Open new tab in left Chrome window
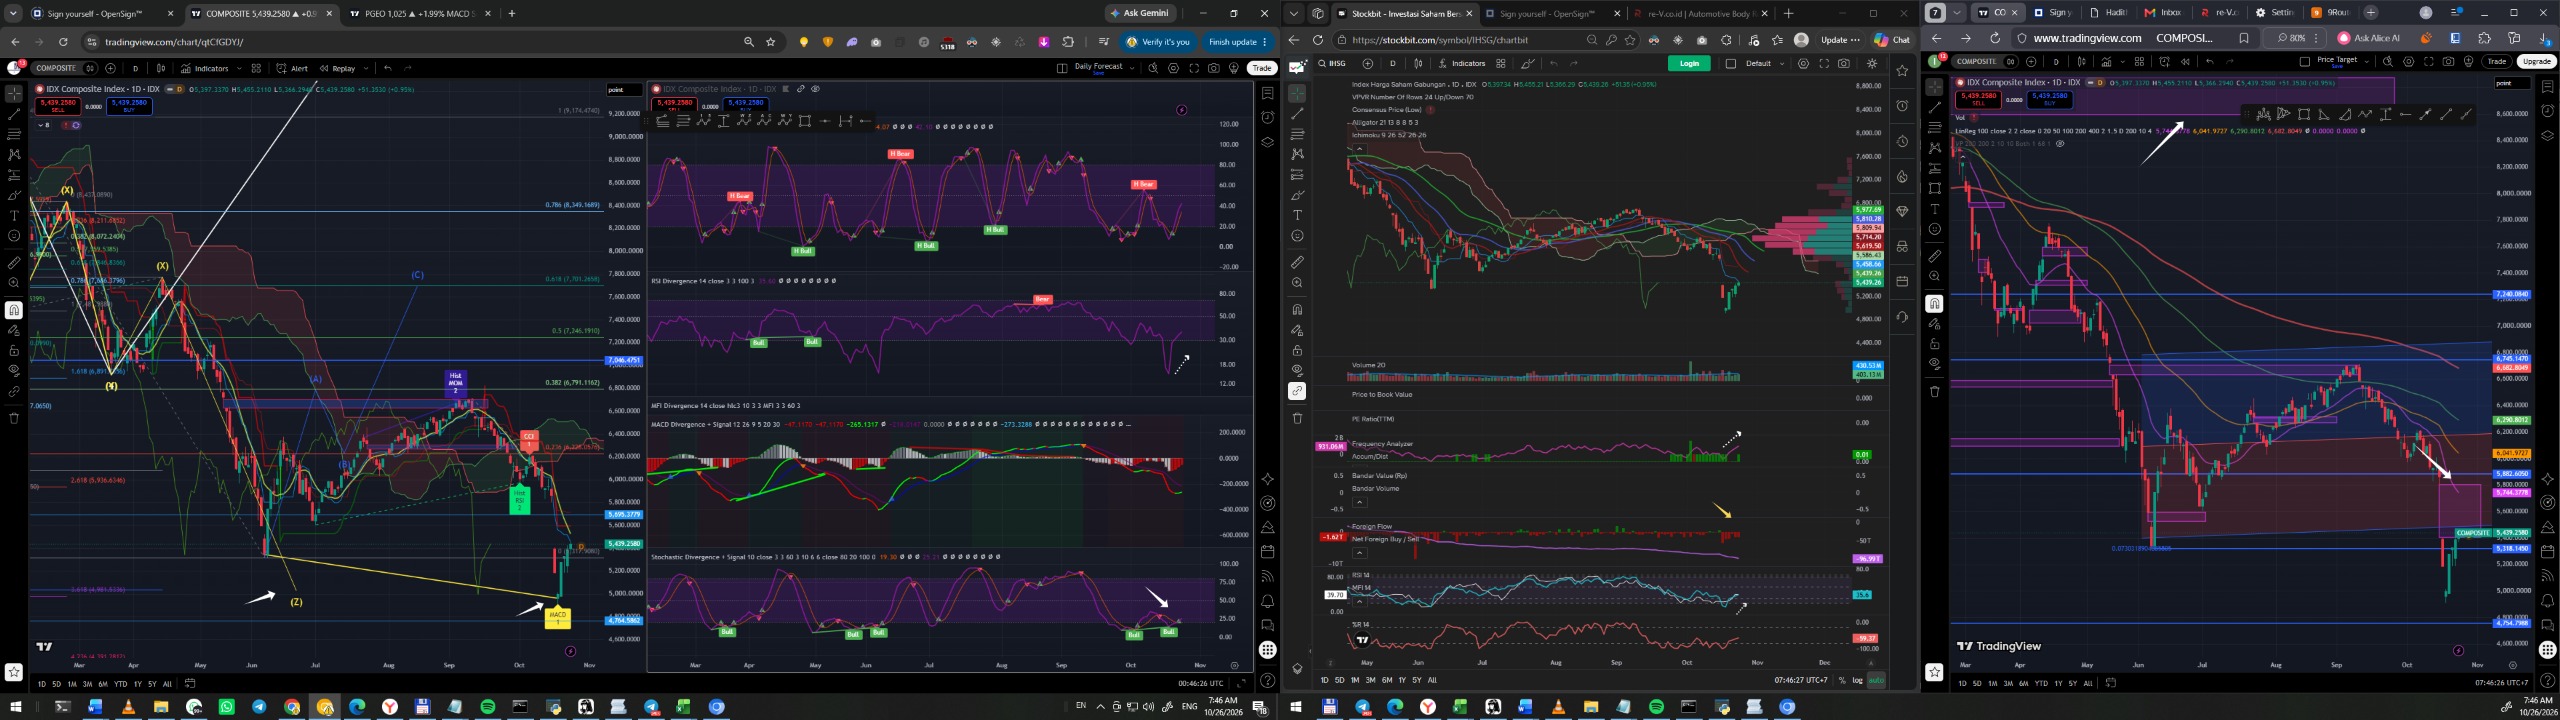The image size is (2560, 720). pyautogui.click(x=512, y=14)
